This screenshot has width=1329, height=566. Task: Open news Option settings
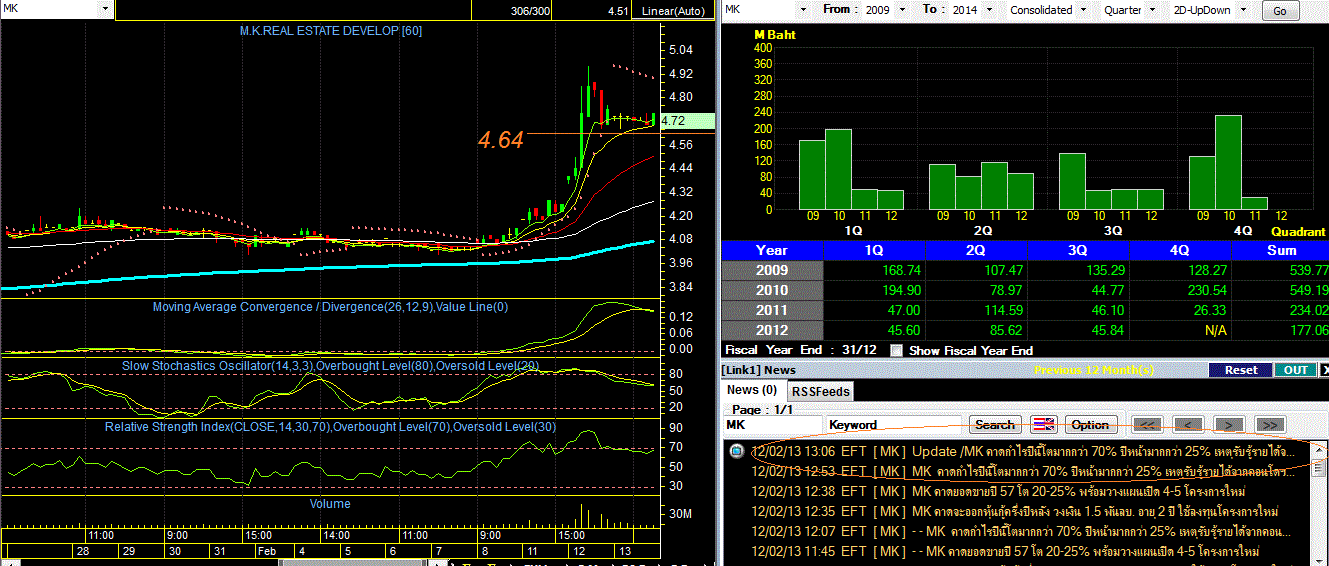tap(1090, 424)
